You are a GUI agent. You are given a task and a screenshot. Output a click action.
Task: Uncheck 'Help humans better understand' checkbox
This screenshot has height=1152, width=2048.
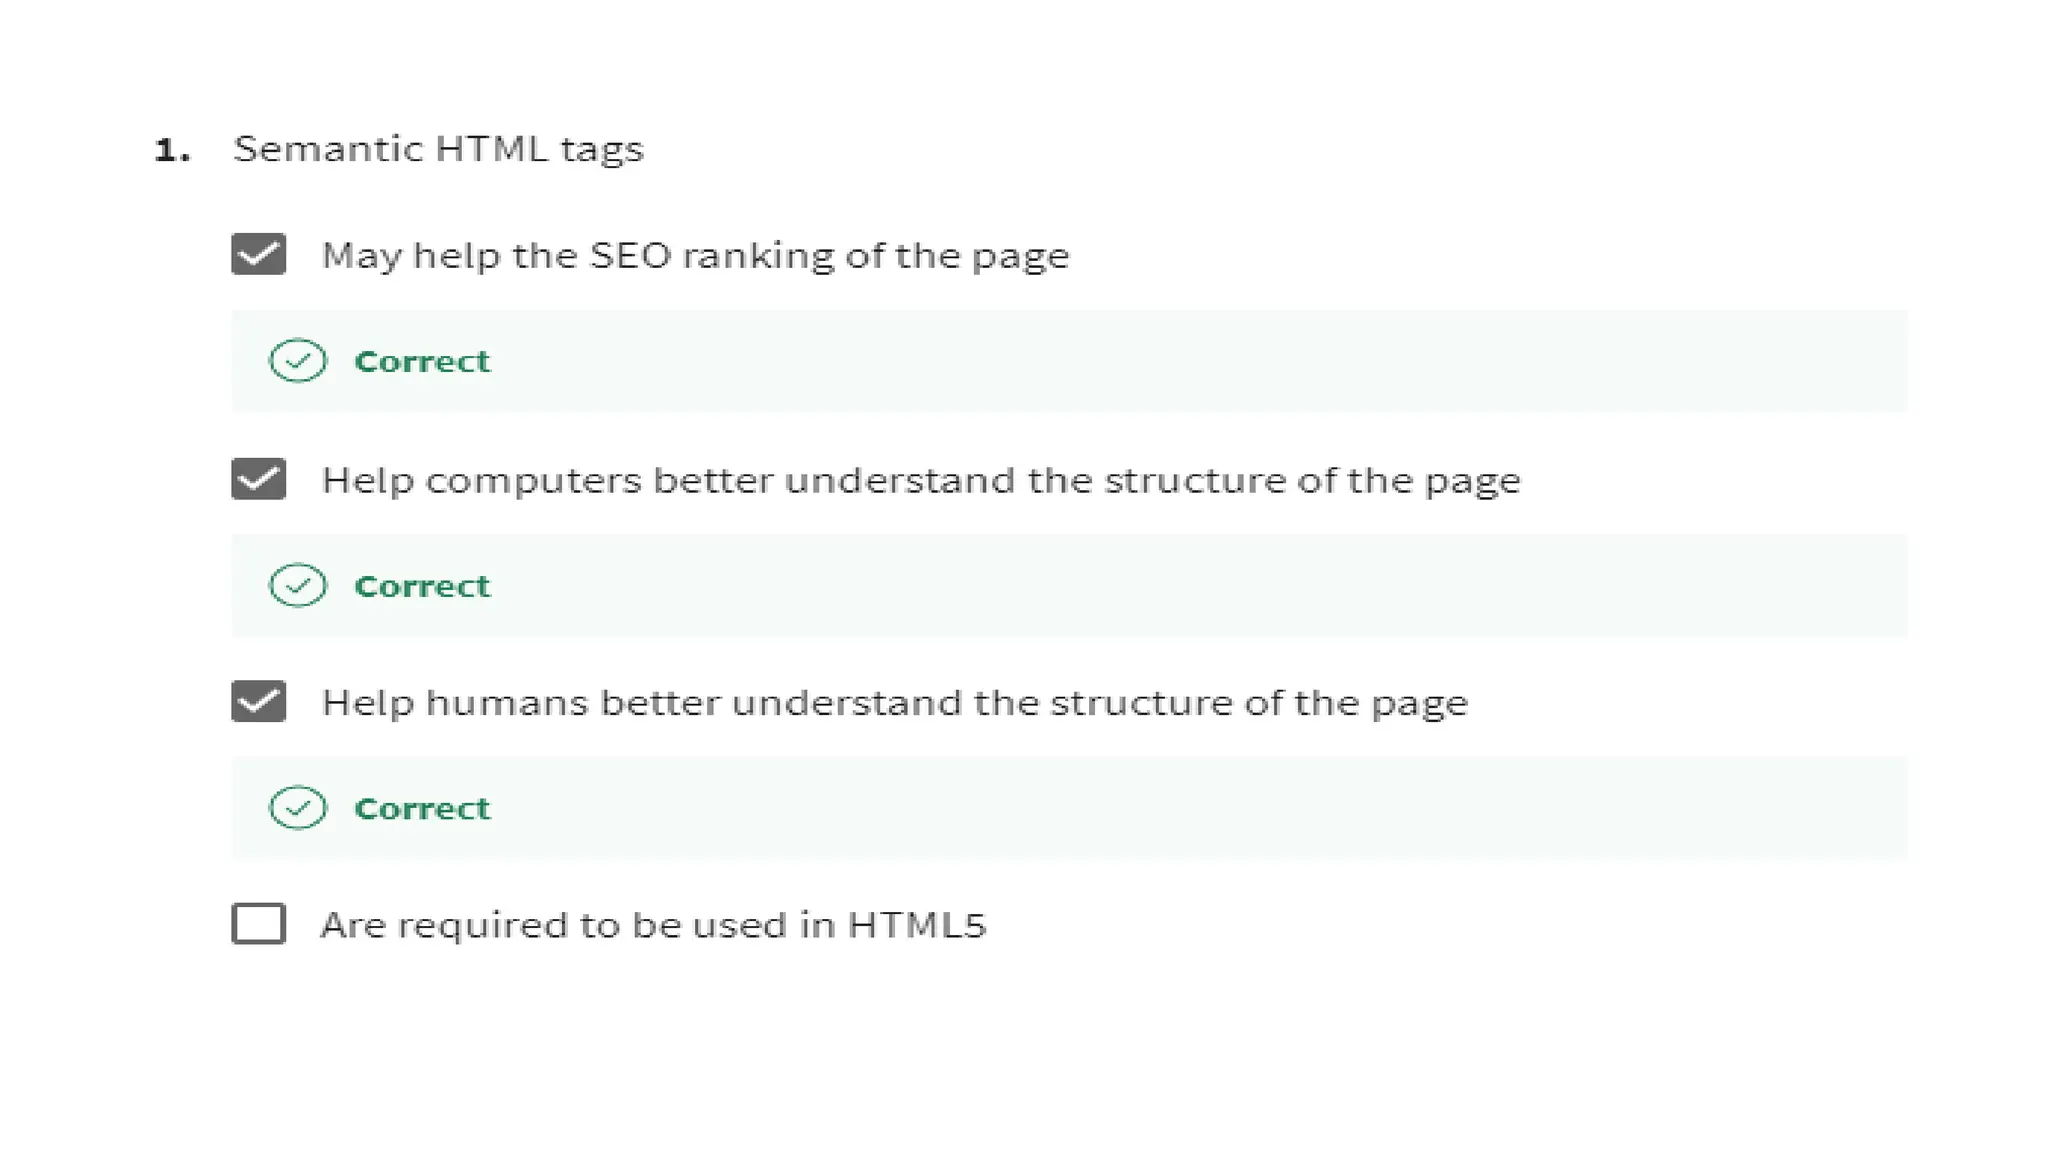pos(259,702)
